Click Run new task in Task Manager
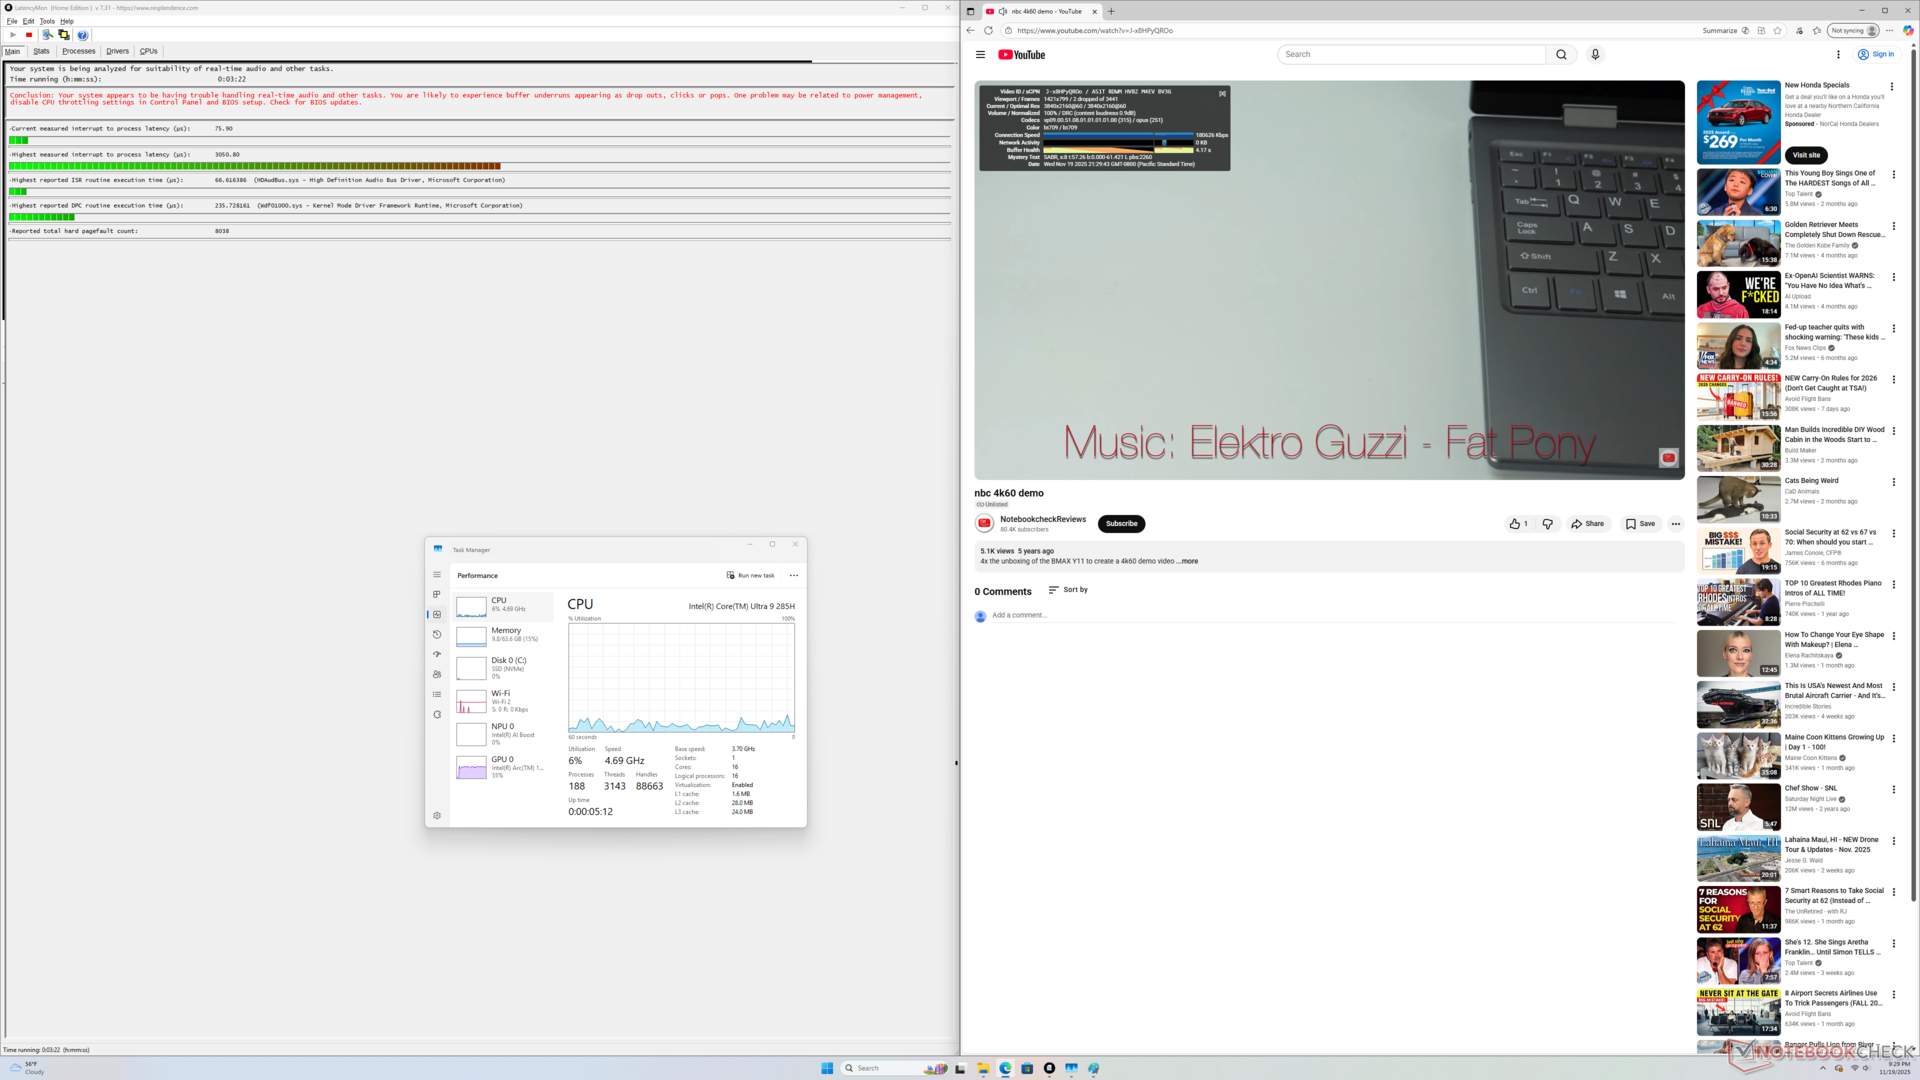Image resolution: width=1920 pixels, height=1080 pixels. [x=750, y=575]
